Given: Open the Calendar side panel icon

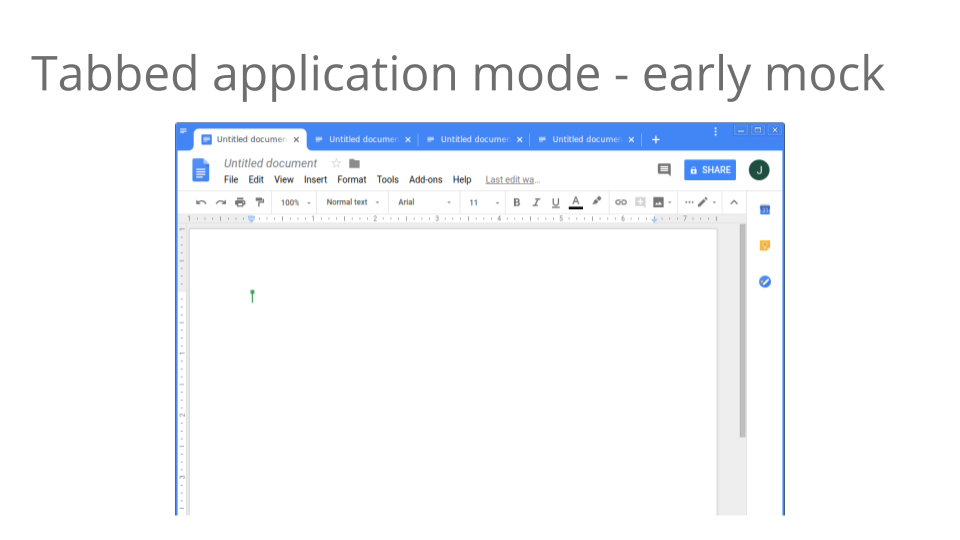Looking at the screenshot, I should [x=765, y=210].
